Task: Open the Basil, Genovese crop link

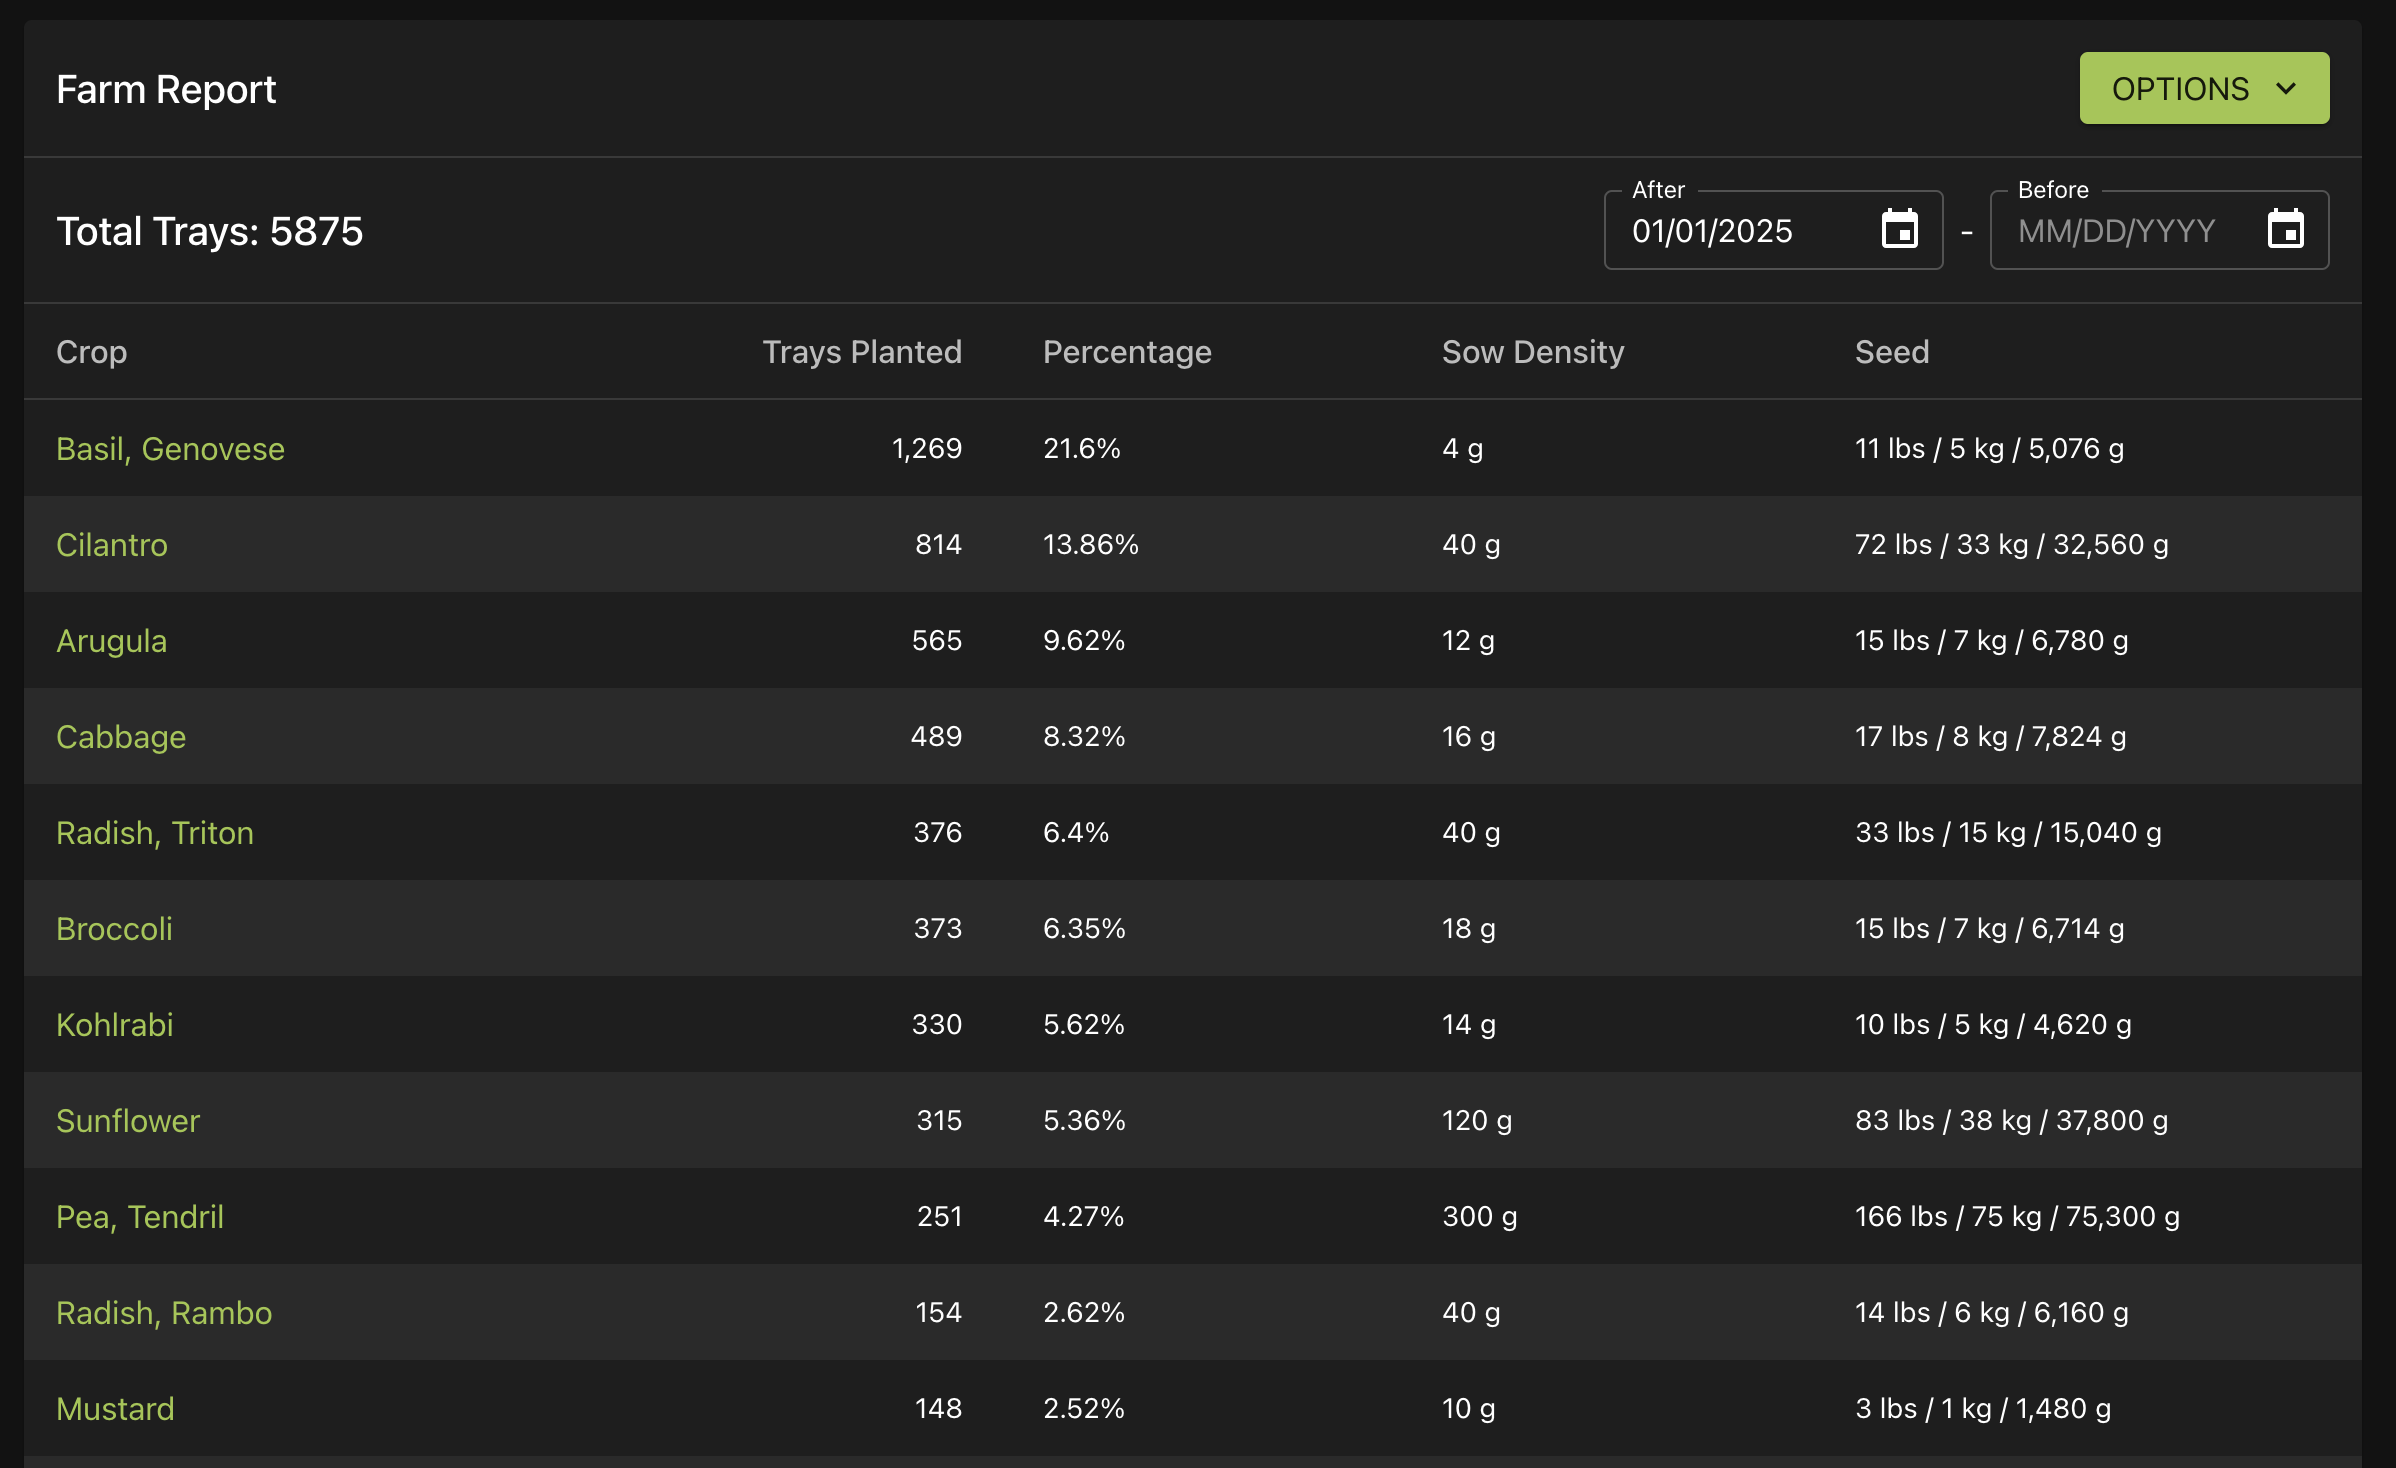Action: tap(170, 449)
